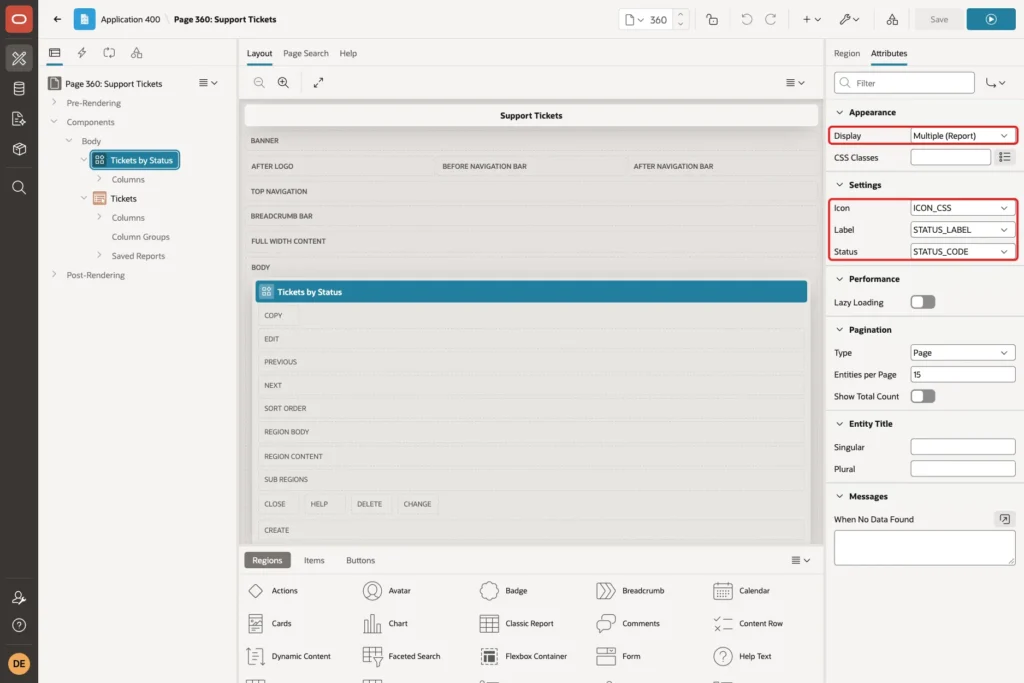Screen dimensions: 1024x683
Task: Collapse the Appearance section
Action: (840, 112)
